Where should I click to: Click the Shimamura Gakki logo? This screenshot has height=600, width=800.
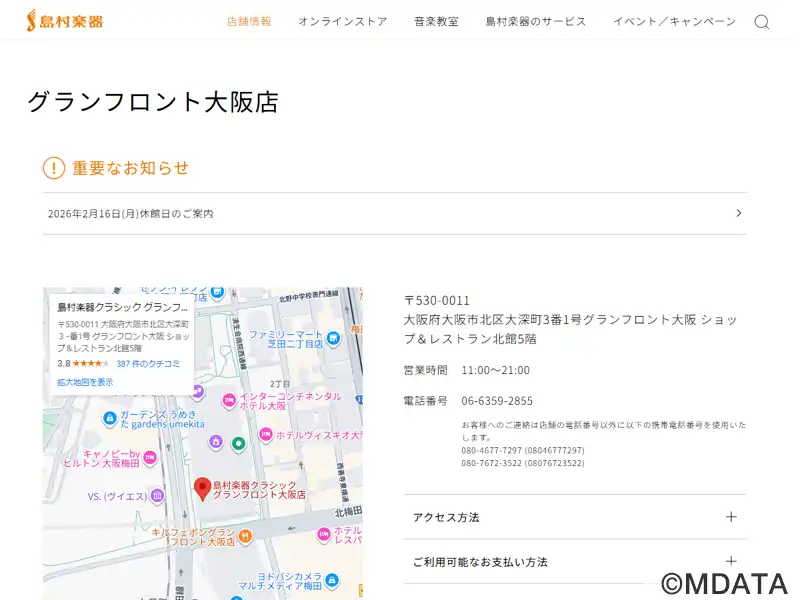pos(64,21)
